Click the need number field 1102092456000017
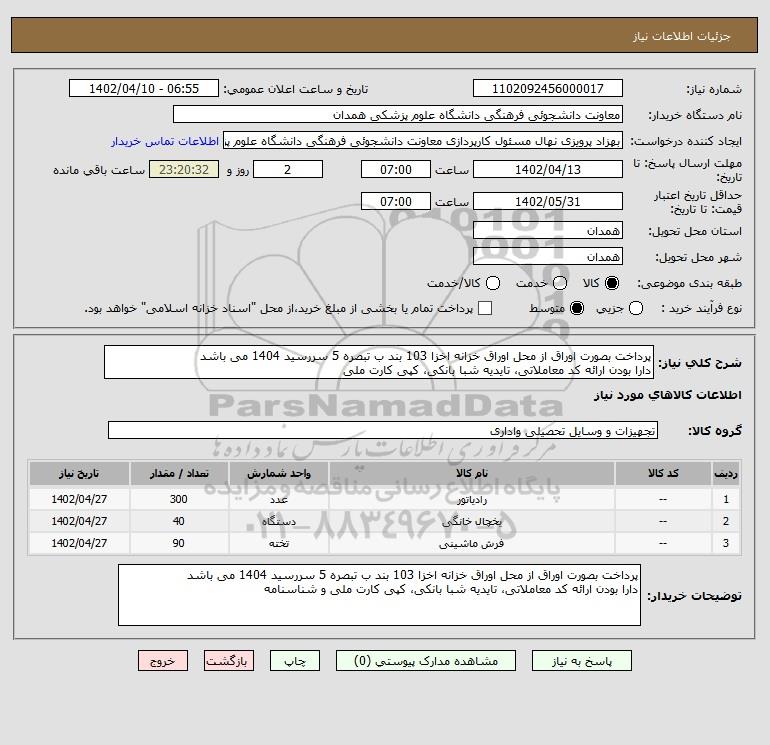 tap(548, 89)
